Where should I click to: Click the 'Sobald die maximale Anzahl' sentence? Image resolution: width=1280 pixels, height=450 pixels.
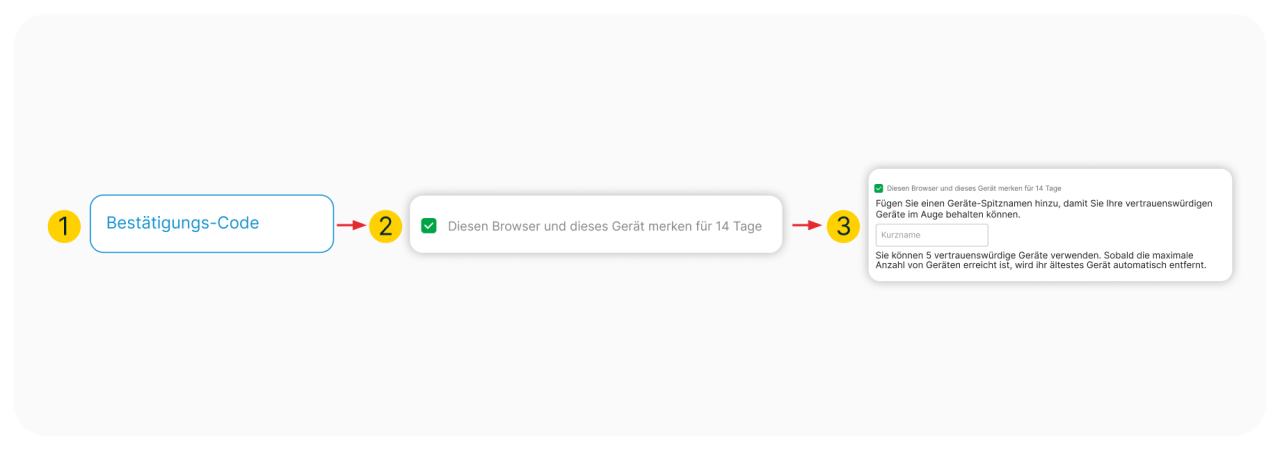tap(1040, 260)
